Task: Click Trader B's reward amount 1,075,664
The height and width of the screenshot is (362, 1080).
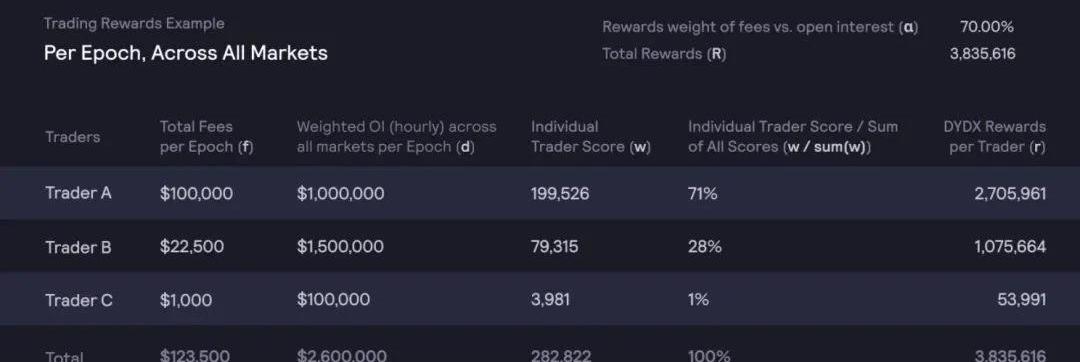Action: (x=1010, y=247)
